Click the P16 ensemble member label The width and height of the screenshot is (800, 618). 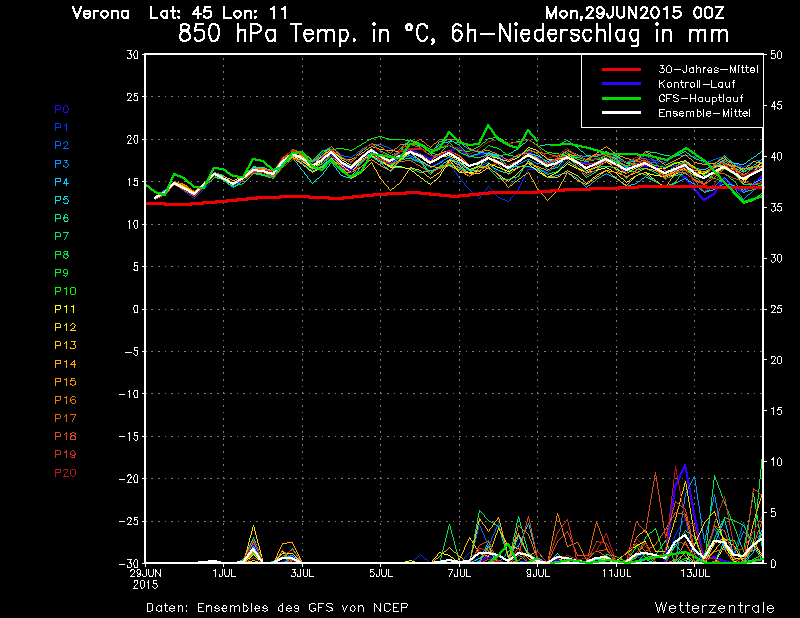click(65, 400)
